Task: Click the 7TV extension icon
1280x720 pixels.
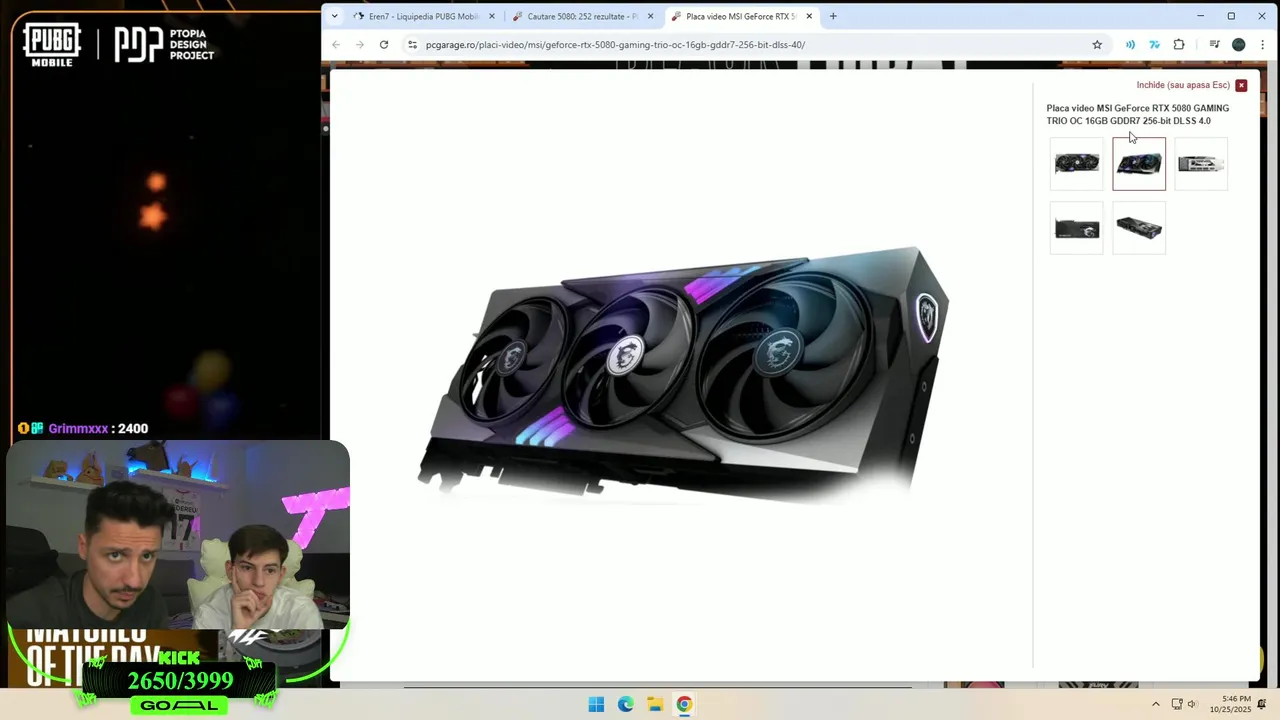Action: (x=1154, y=45)
